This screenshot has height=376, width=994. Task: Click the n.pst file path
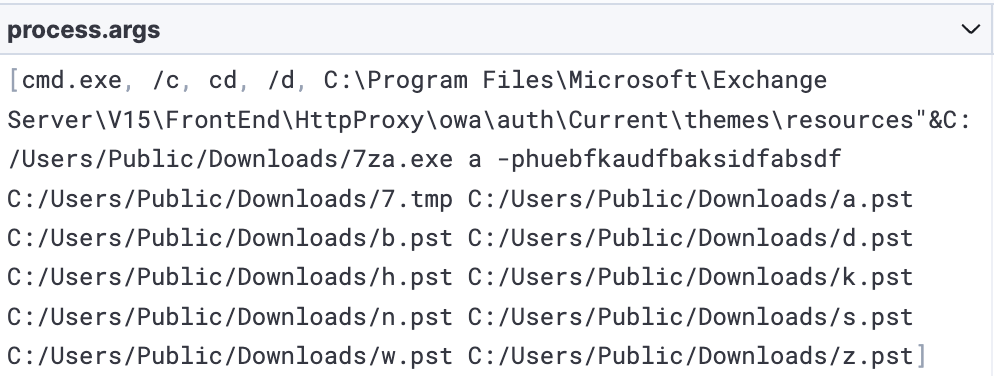[x=230, y=316]
